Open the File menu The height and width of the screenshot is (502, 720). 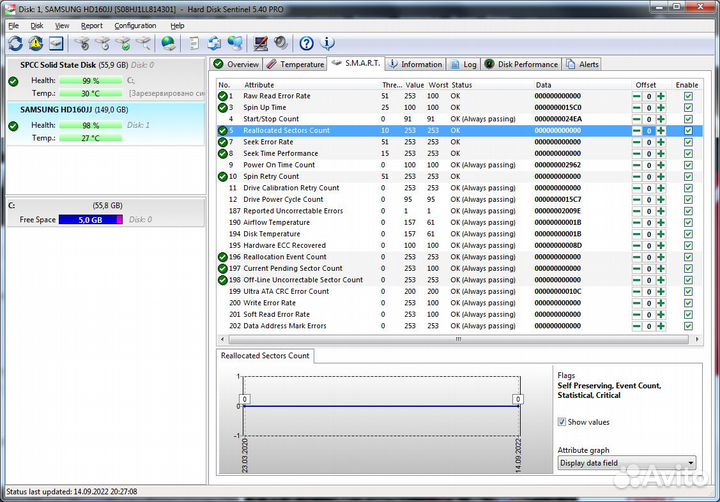coord(14,26)
